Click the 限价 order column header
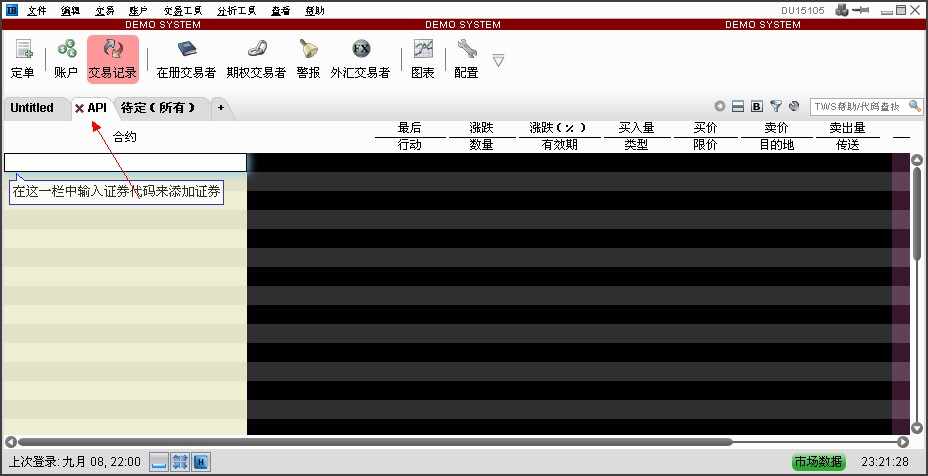Screen dimensions: 928x476 705,145
